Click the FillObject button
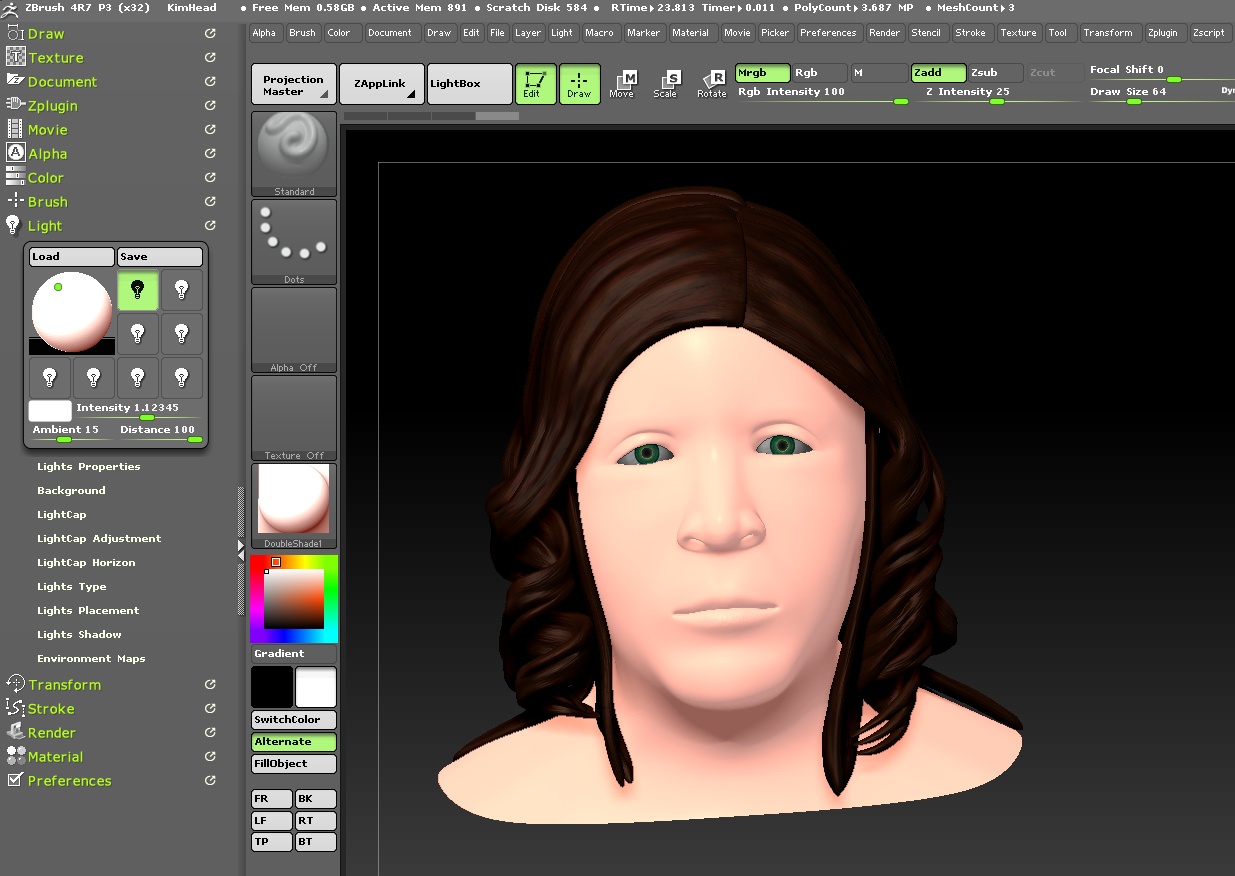 [294, 764]
